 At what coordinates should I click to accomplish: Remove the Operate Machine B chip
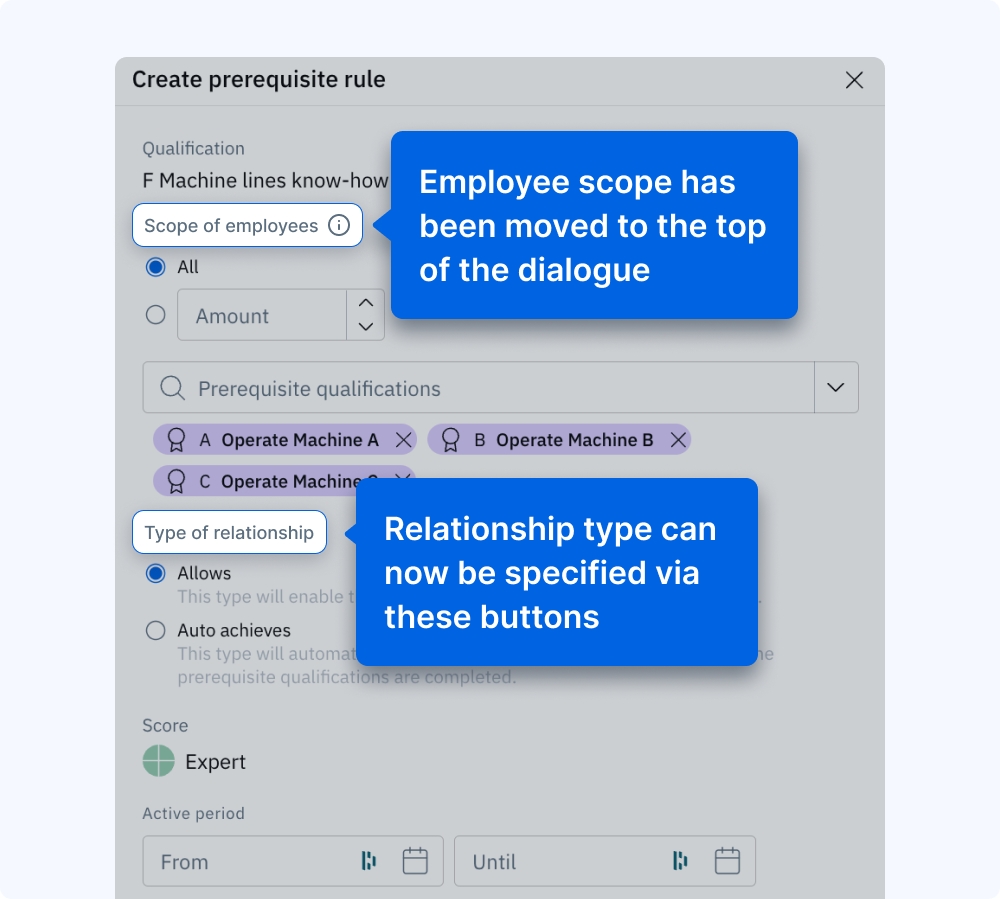pyautogui.click(x=678, y=440)
